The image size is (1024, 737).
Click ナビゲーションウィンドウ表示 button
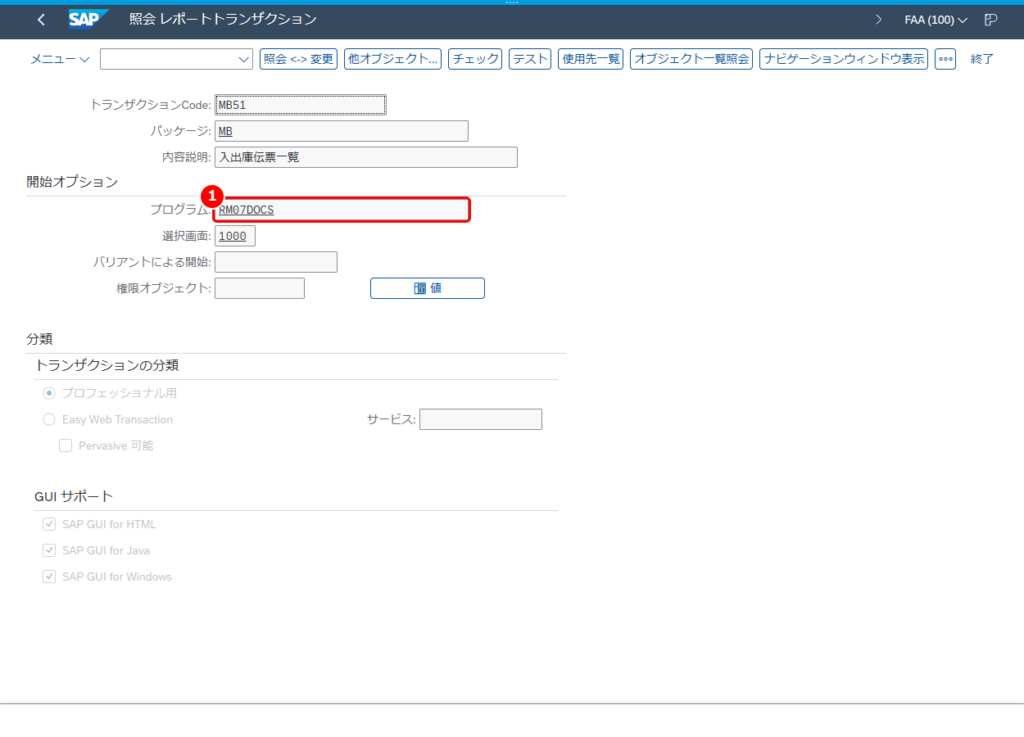click(843, 59)
